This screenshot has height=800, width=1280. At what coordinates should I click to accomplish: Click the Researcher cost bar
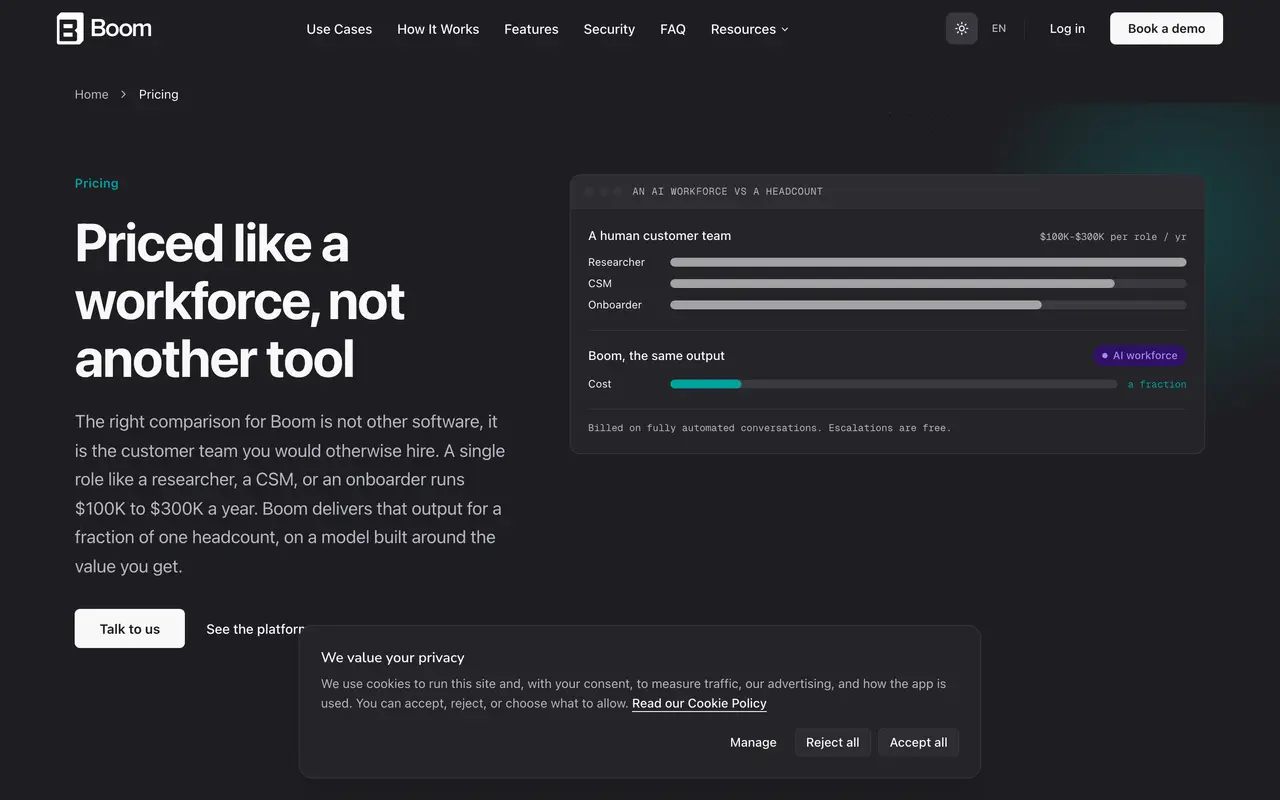click(x=928, y=262)
